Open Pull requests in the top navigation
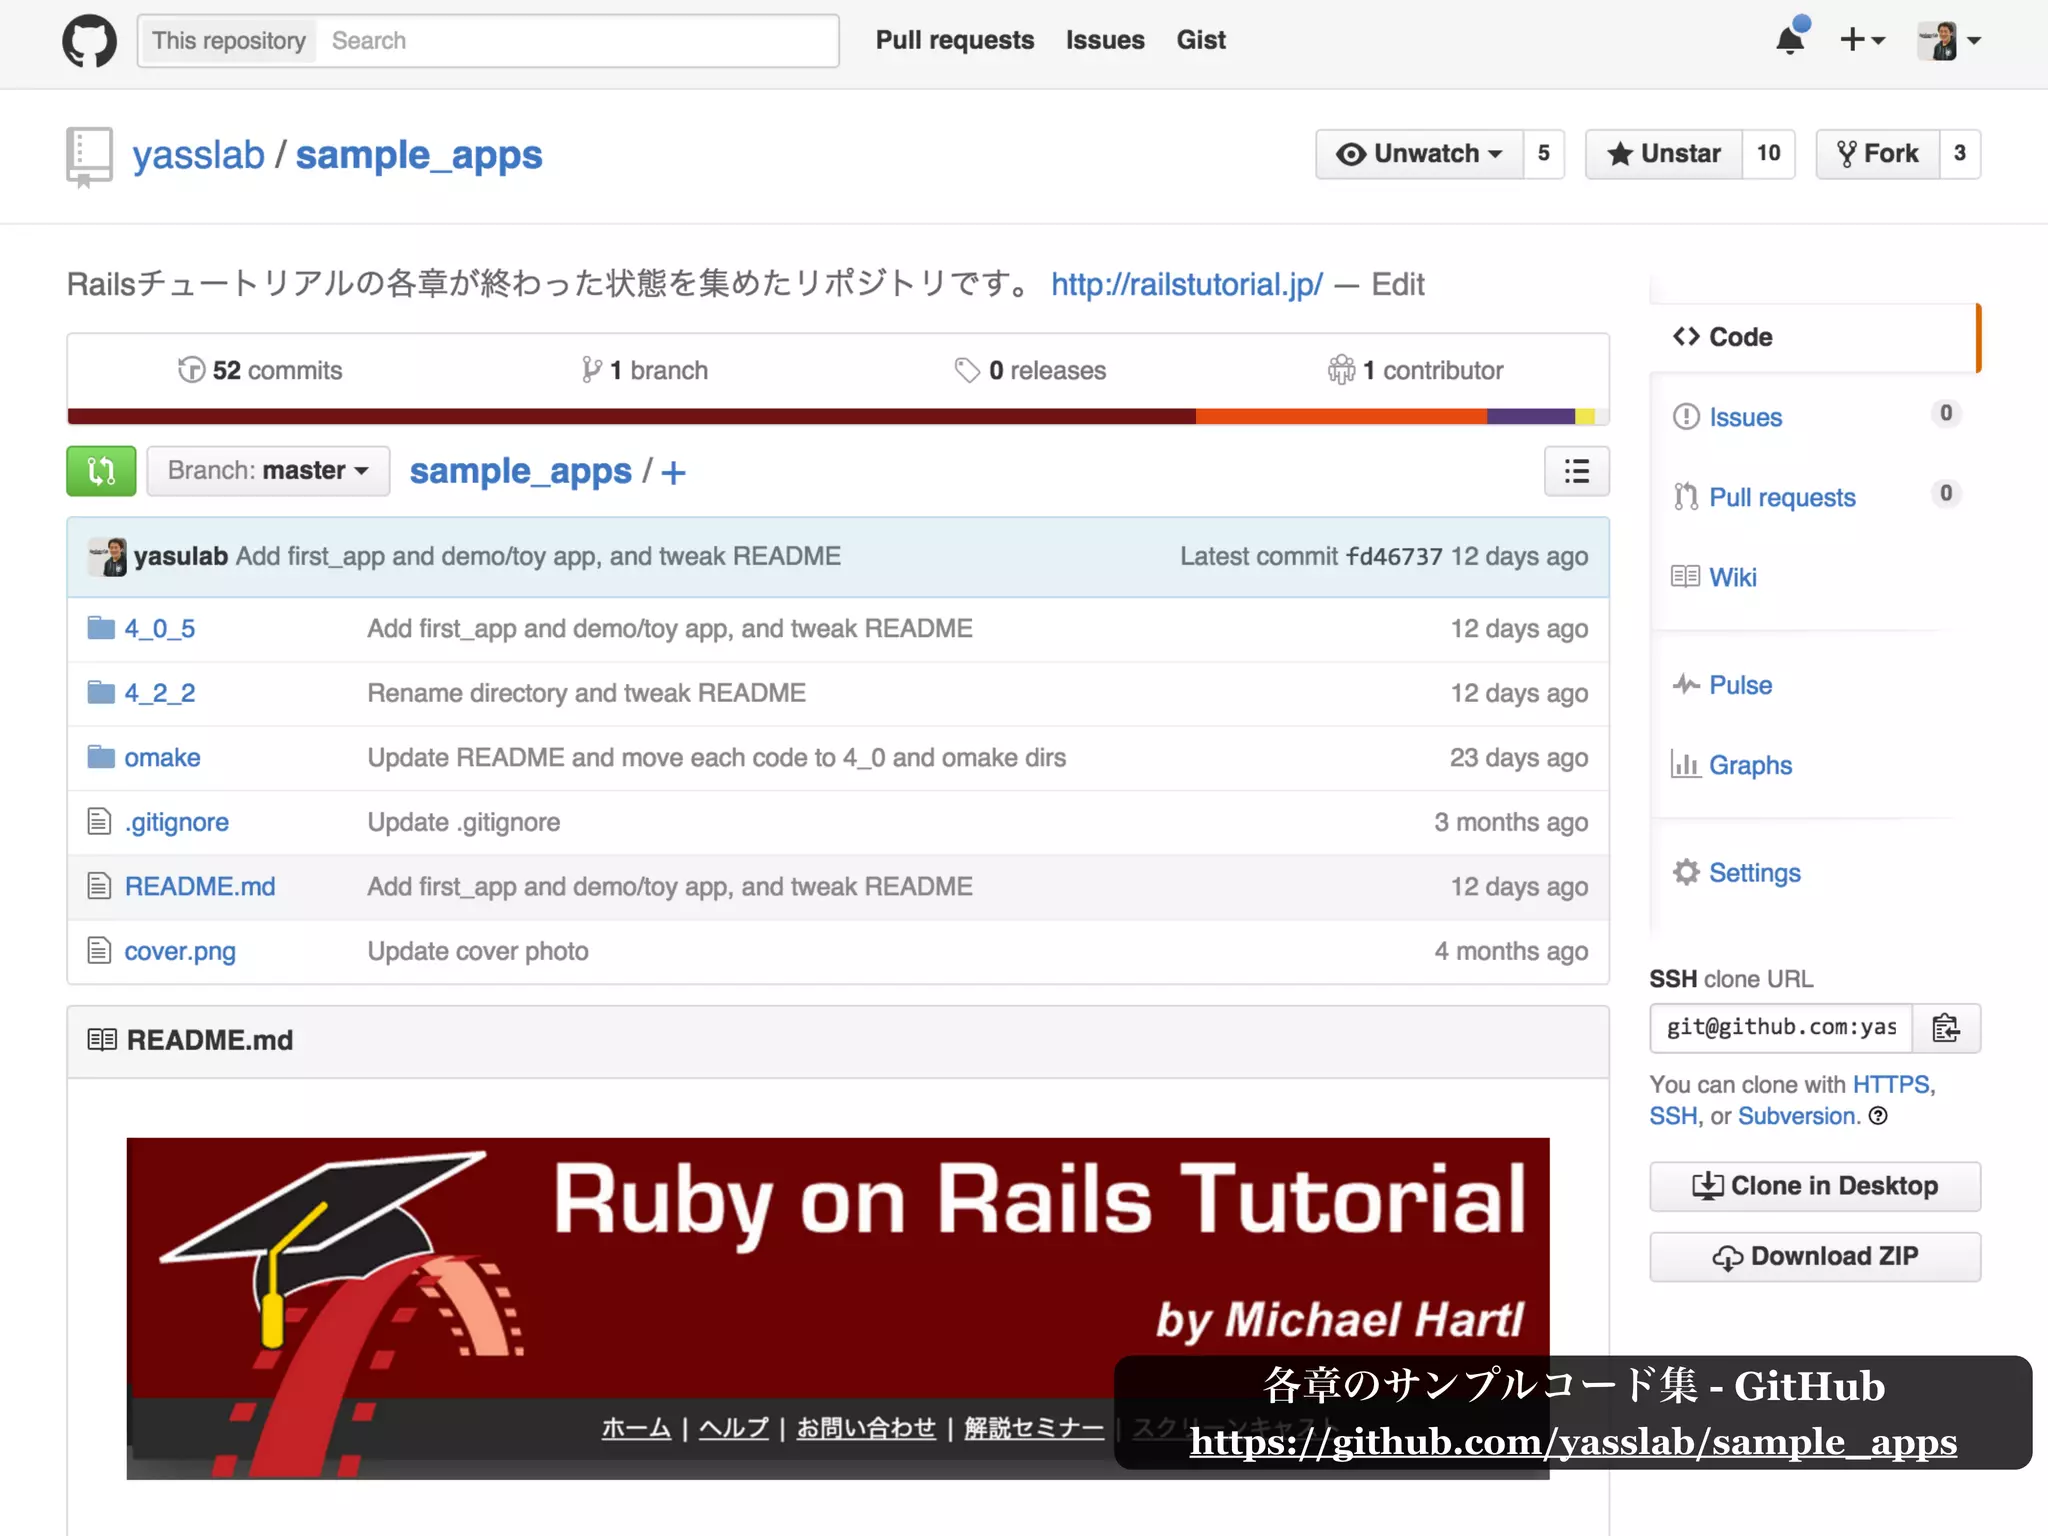The width and height of the screenshot is (2048, 1536). point(955,40)
